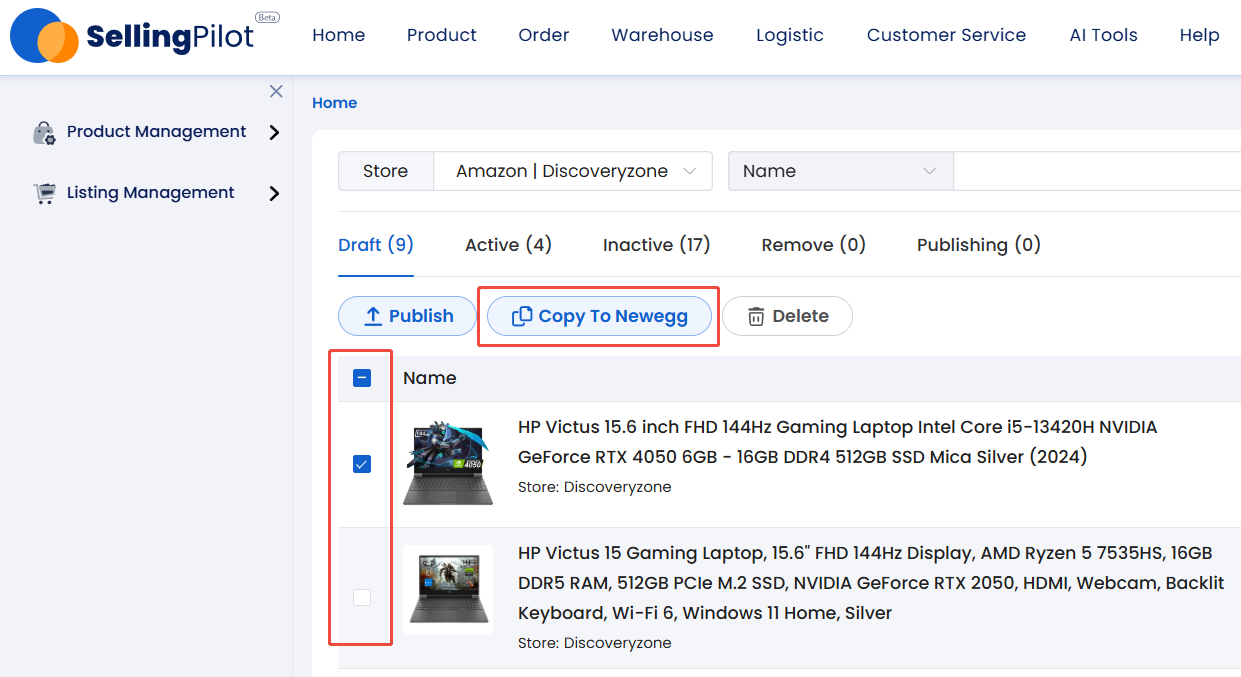Click the search input field

1097,171
